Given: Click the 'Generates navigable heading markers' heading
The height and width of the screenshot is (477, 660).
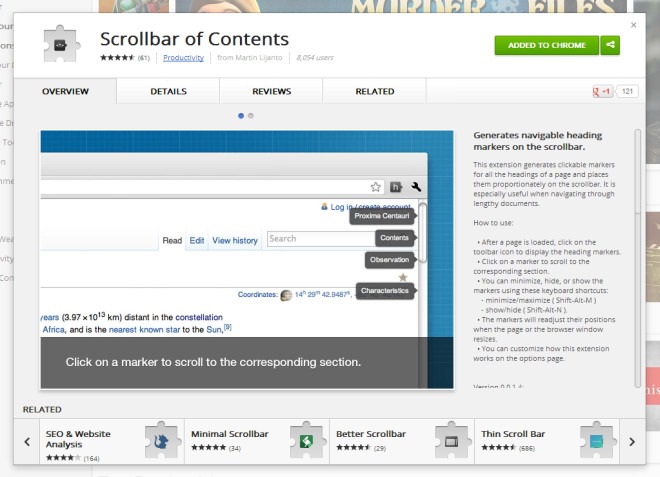Looking at the screenshot, I should 538,141.
